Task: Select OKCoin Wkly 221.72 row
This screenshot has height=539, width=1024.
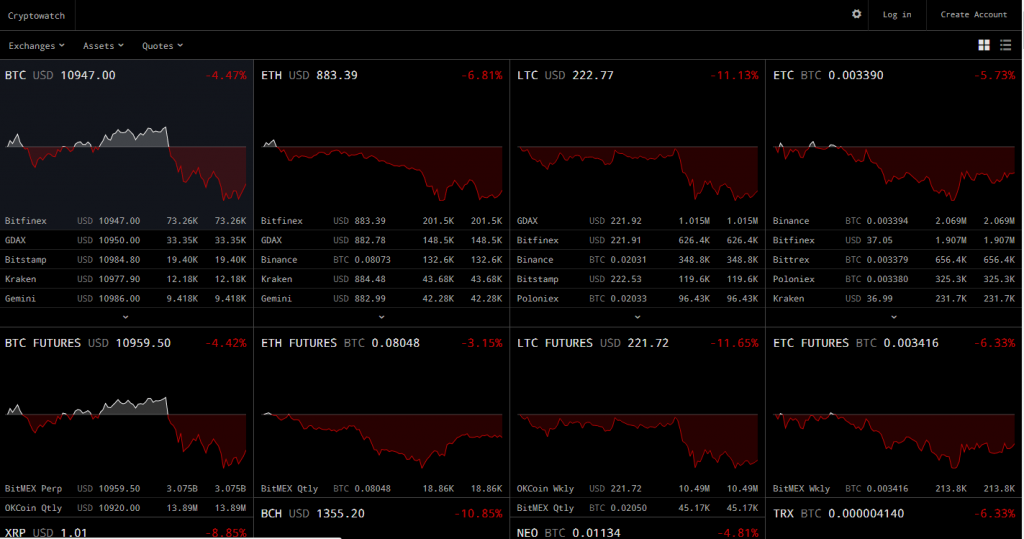Action: 638,489
